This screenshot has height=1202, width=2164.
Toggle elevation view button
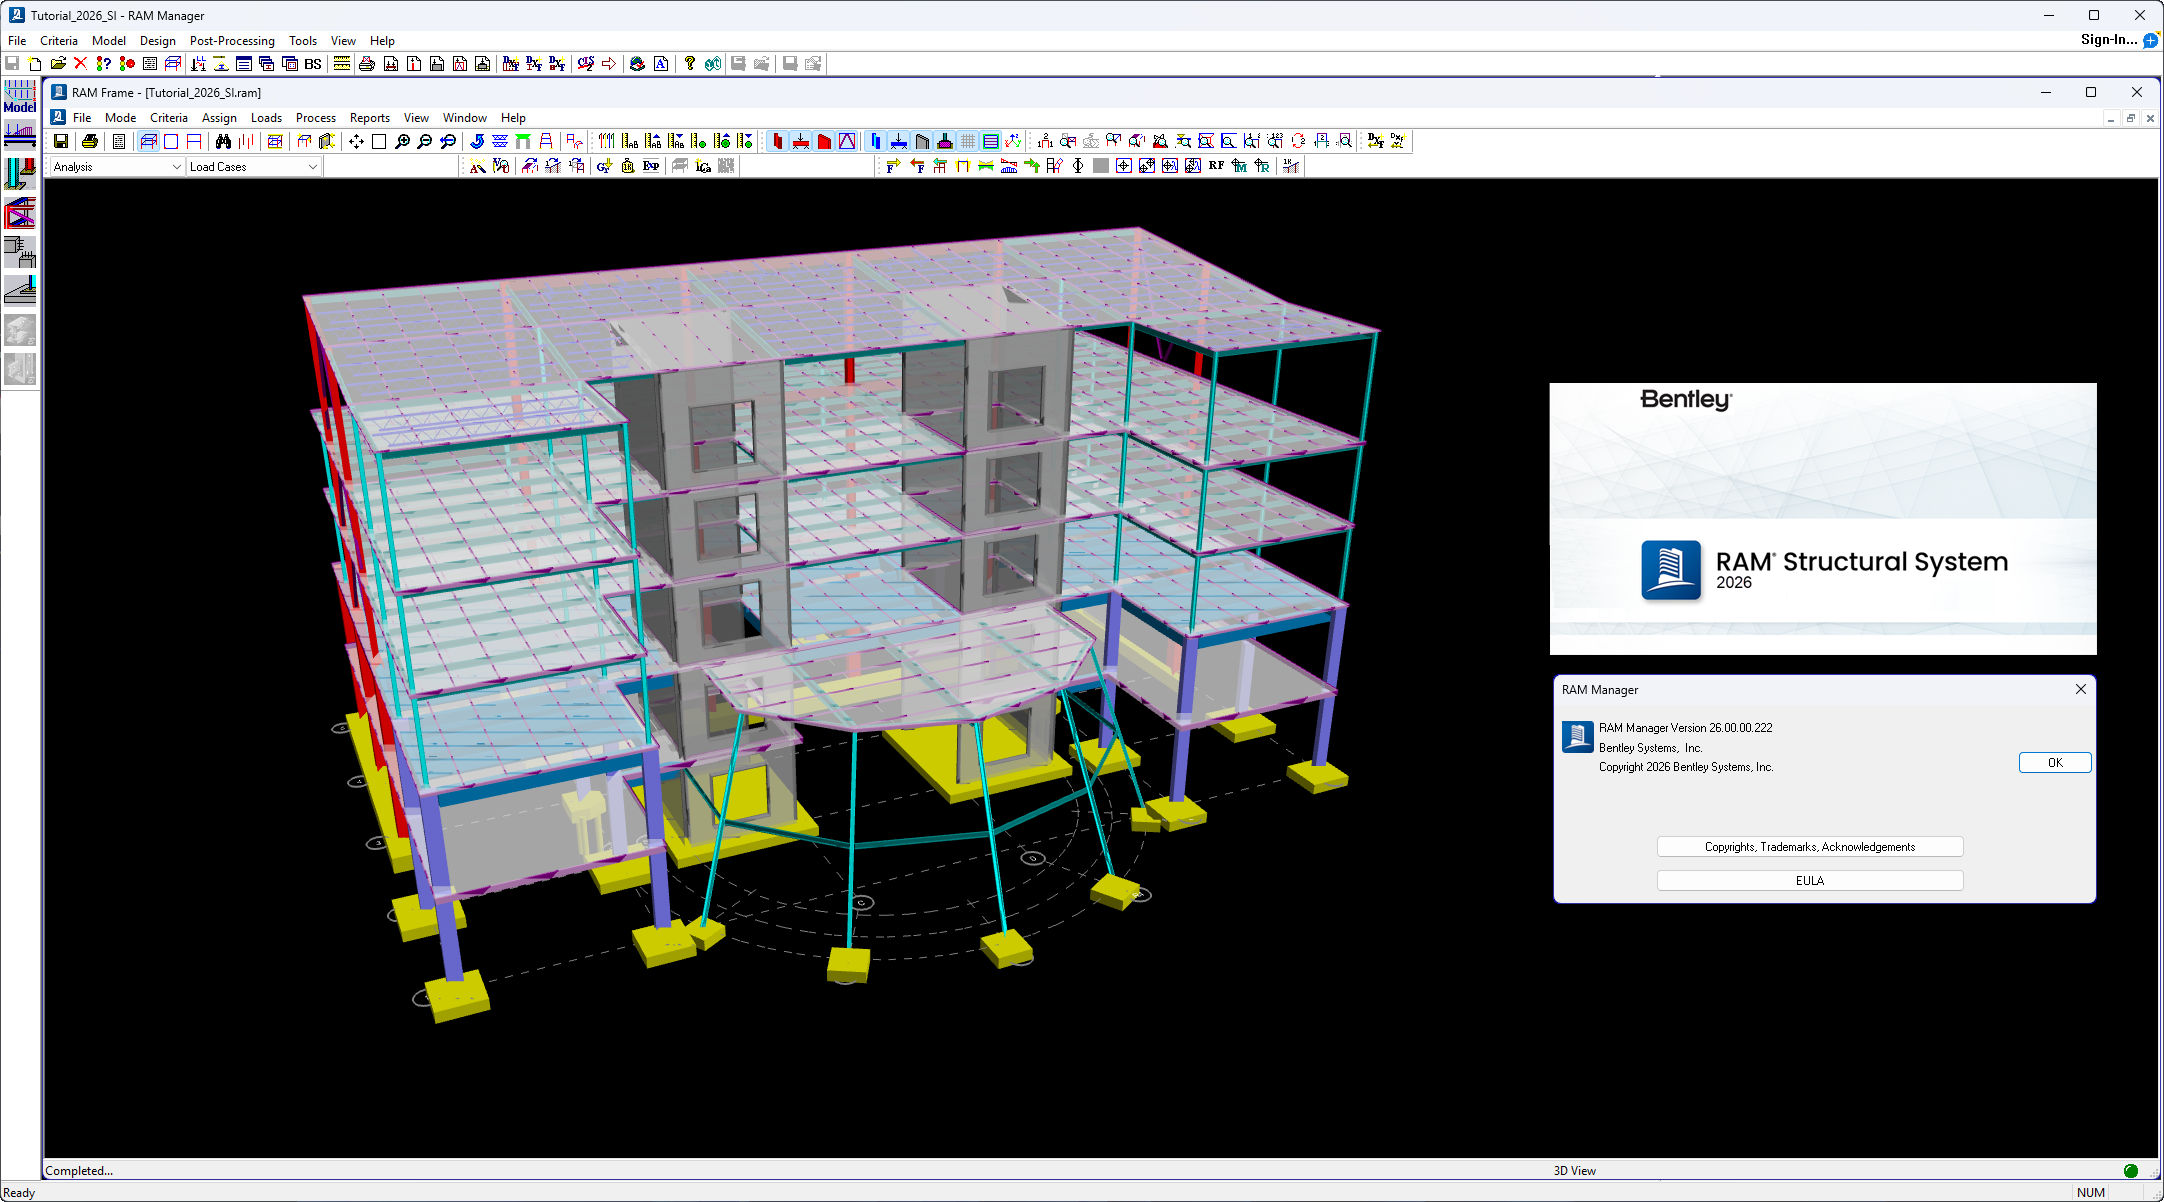click(194, 141)
